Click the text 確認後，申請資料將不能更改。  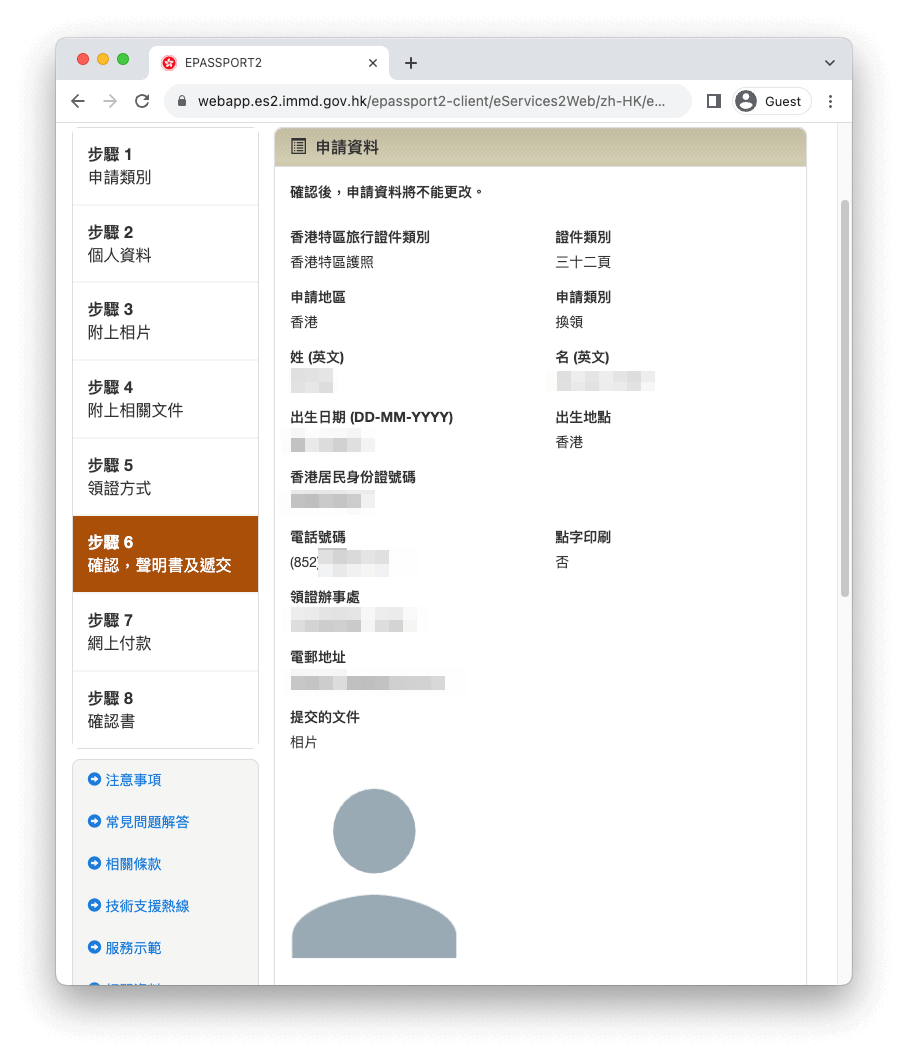[386, 192]
